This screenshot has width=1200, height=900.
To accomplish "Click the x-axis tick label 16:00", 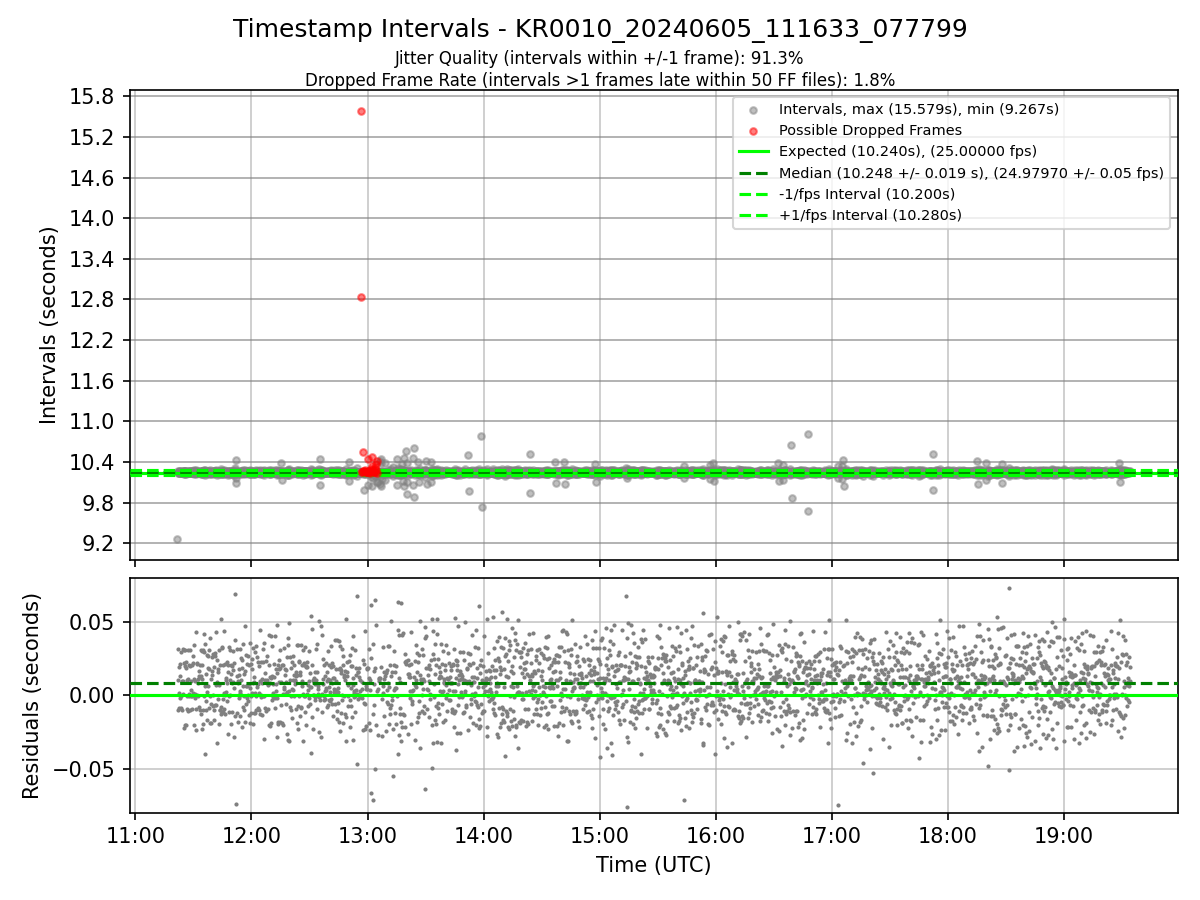I will point(715,836).
